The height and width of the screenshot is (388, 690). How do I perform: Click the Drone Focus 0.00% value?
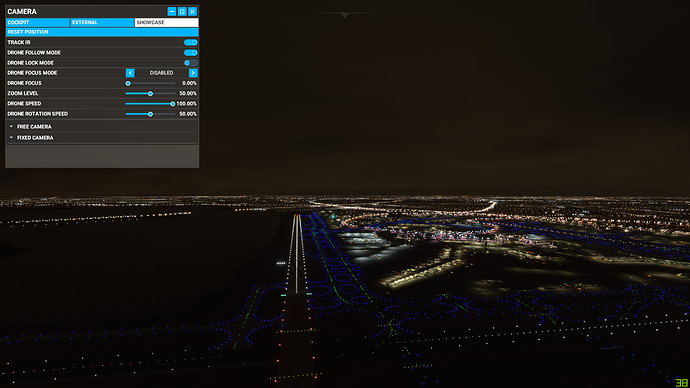click(189, 83)
